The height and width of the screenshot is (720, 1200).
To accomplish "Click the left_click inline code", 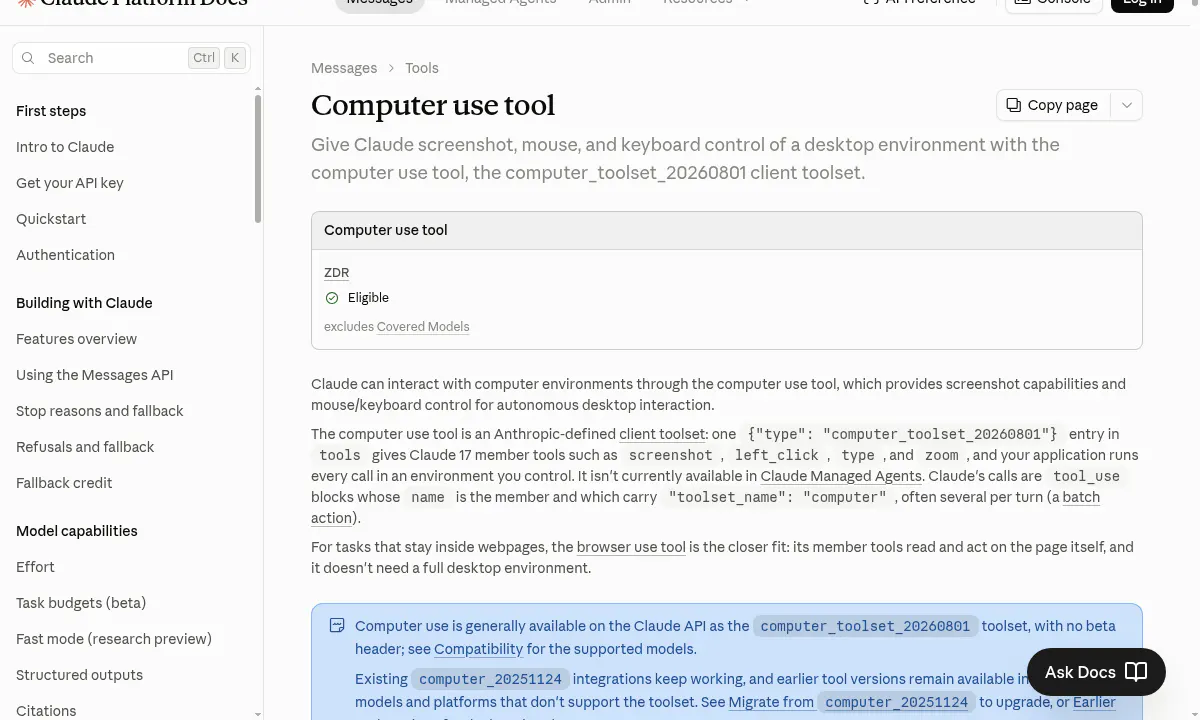I will click(x=777, y=455).
